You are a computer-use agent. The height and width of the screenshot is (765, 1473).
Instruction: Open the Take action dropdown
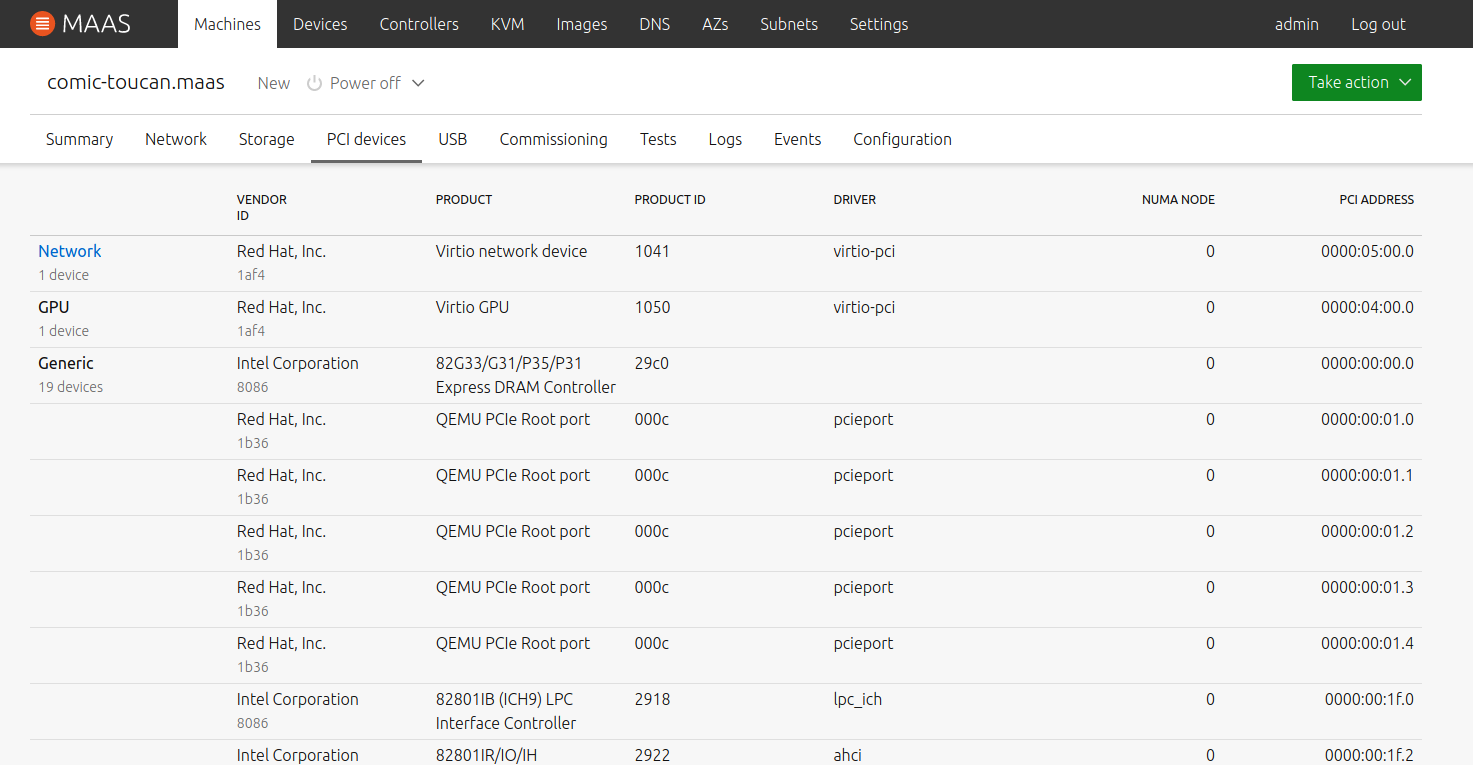coord(1356,83)
